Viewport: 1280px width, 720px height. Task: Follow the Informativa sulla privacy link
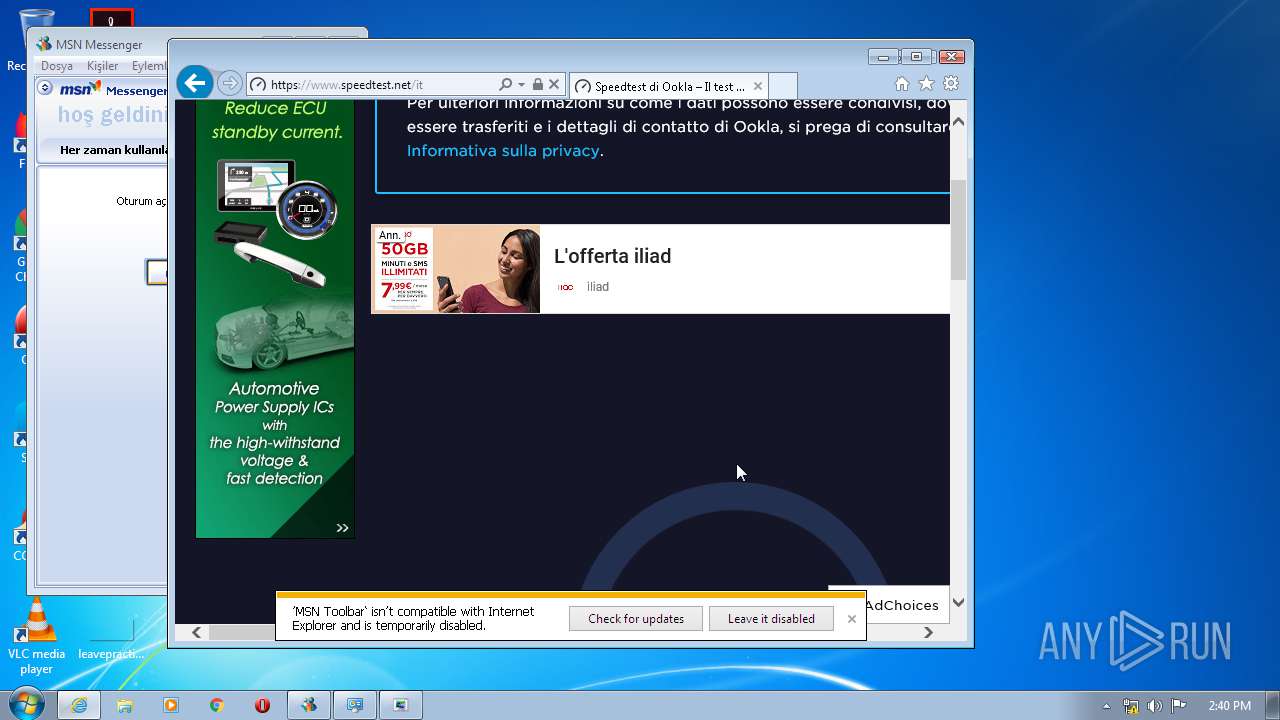point(503,151)
